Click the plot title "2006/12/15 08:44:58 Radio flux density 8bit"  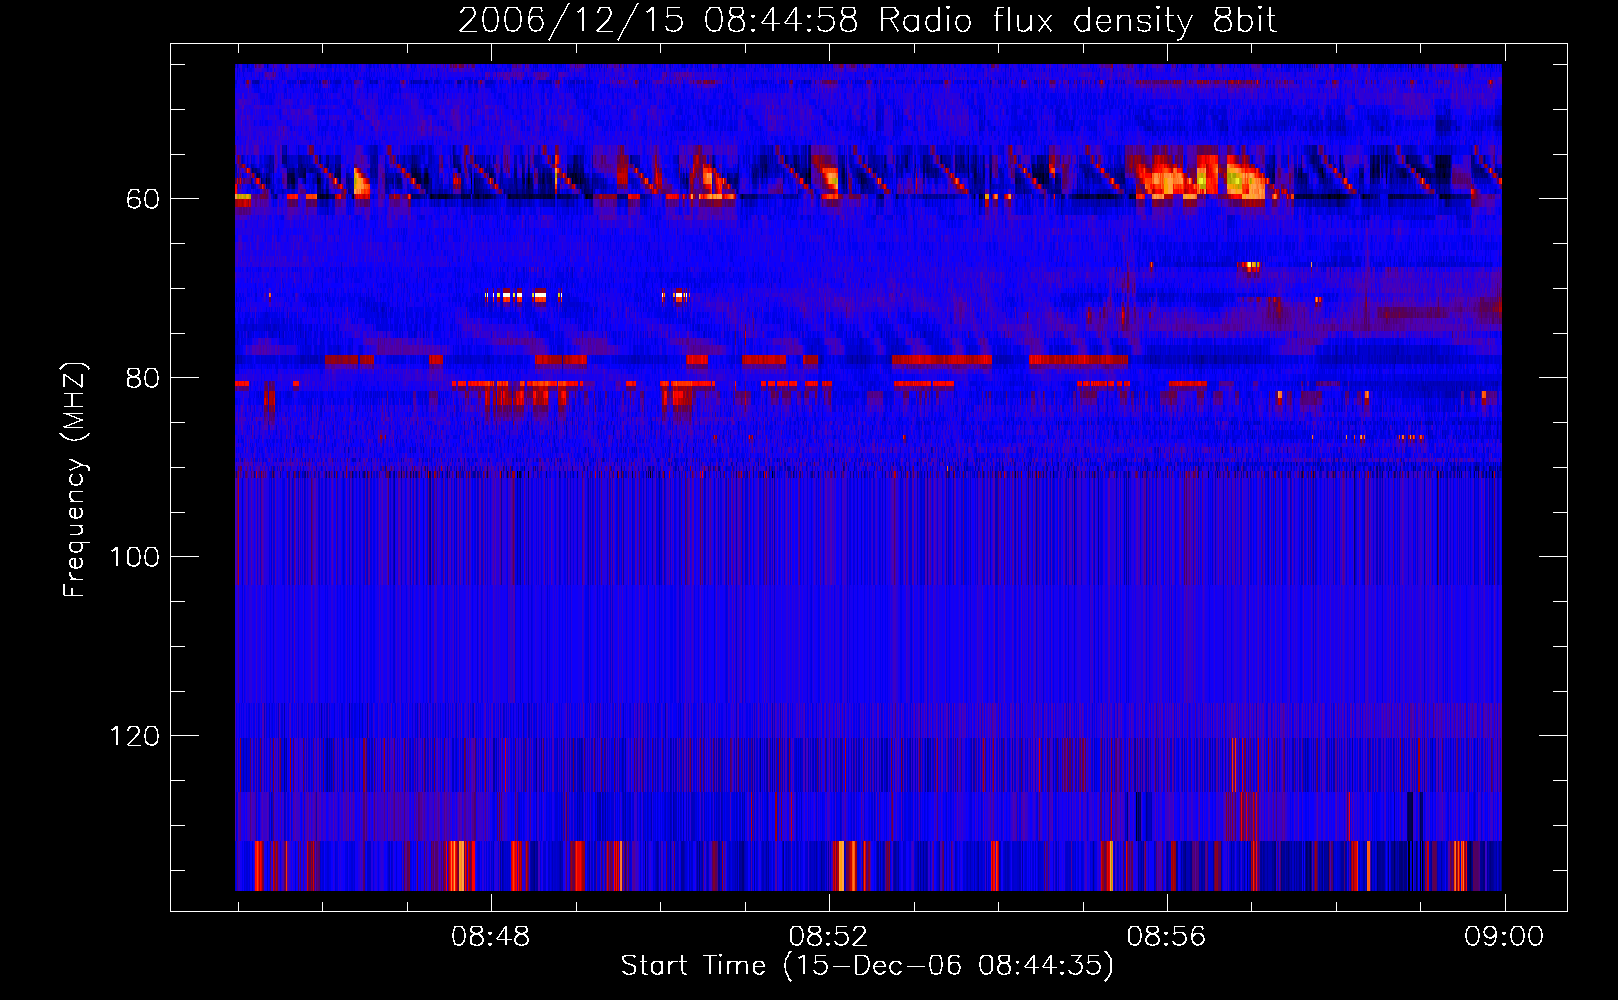click(868, 20)
